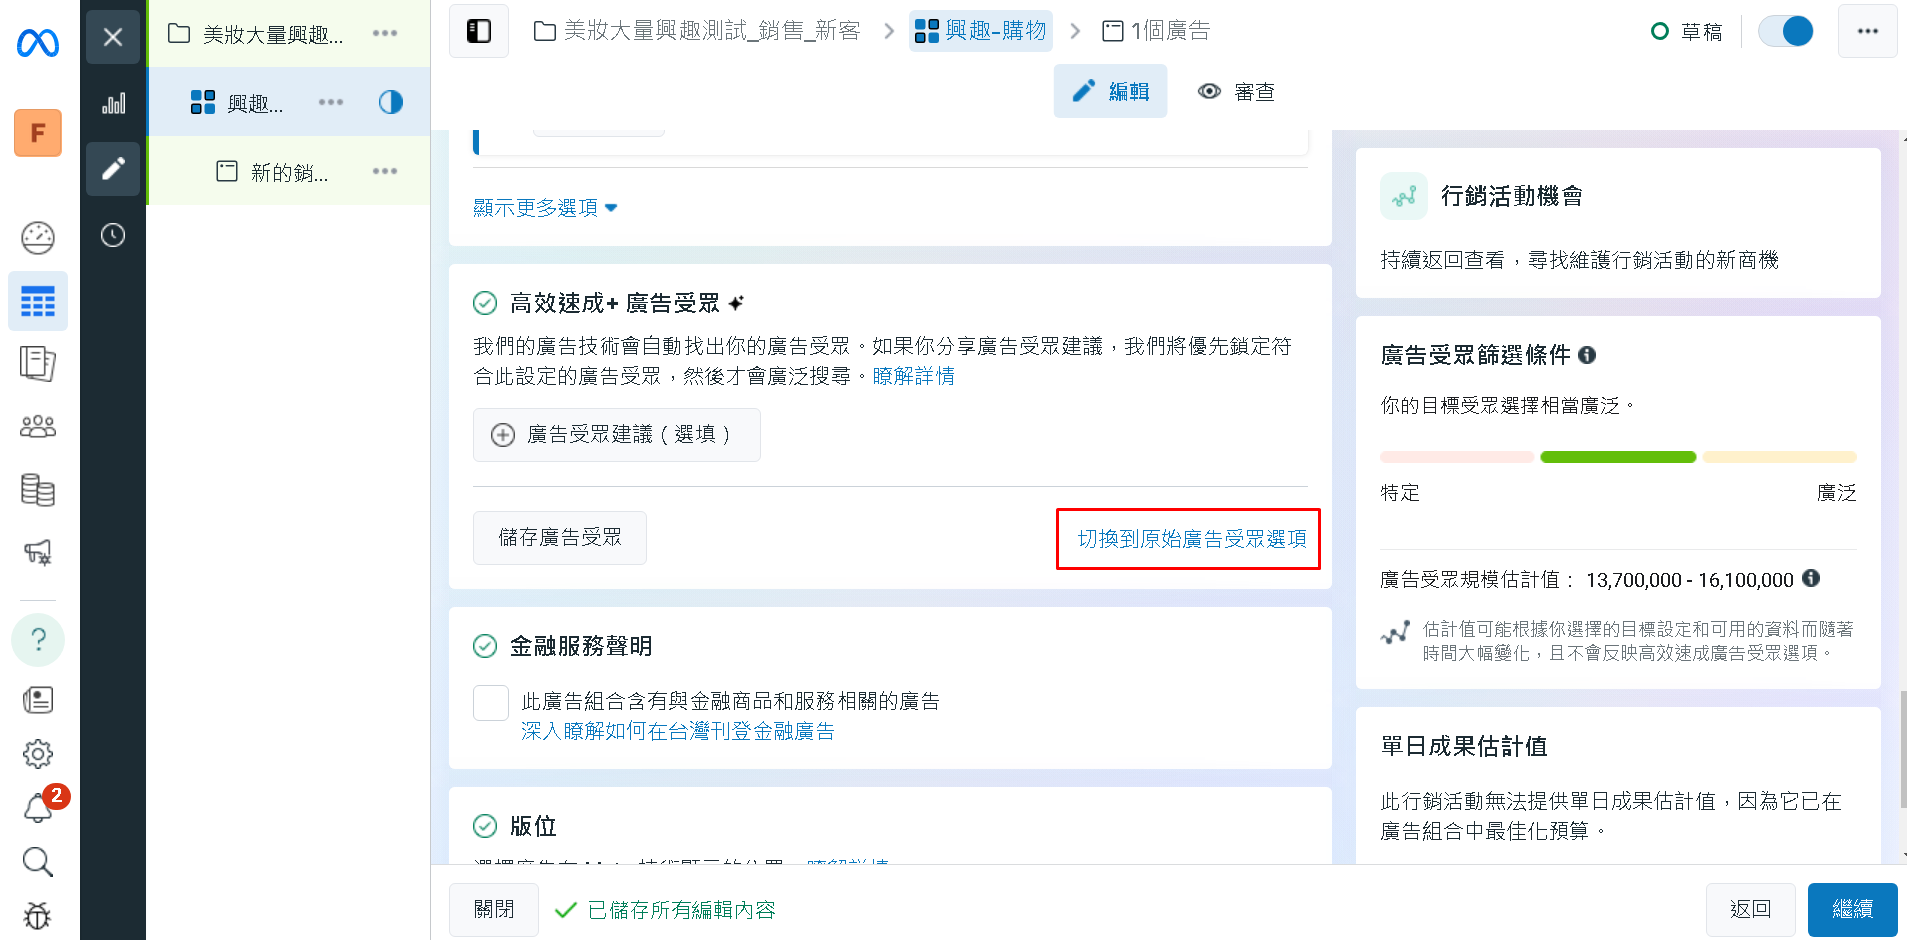
Task: Go to 美妝大量興趣測試_銷售_新客 breadcrumb
Action: (x=697, y=31)
